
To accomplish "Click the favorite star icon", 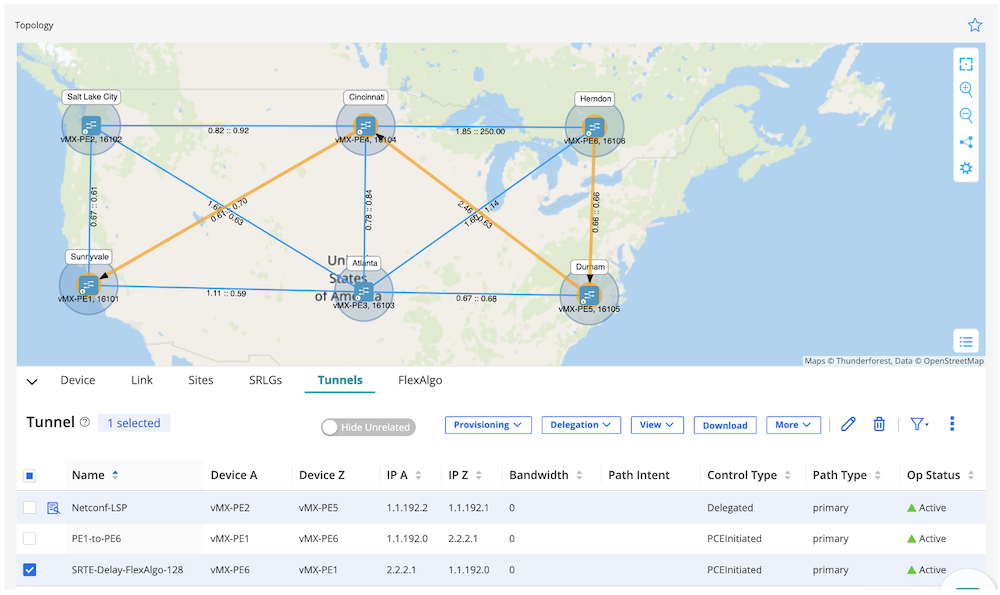I will 975,25.
